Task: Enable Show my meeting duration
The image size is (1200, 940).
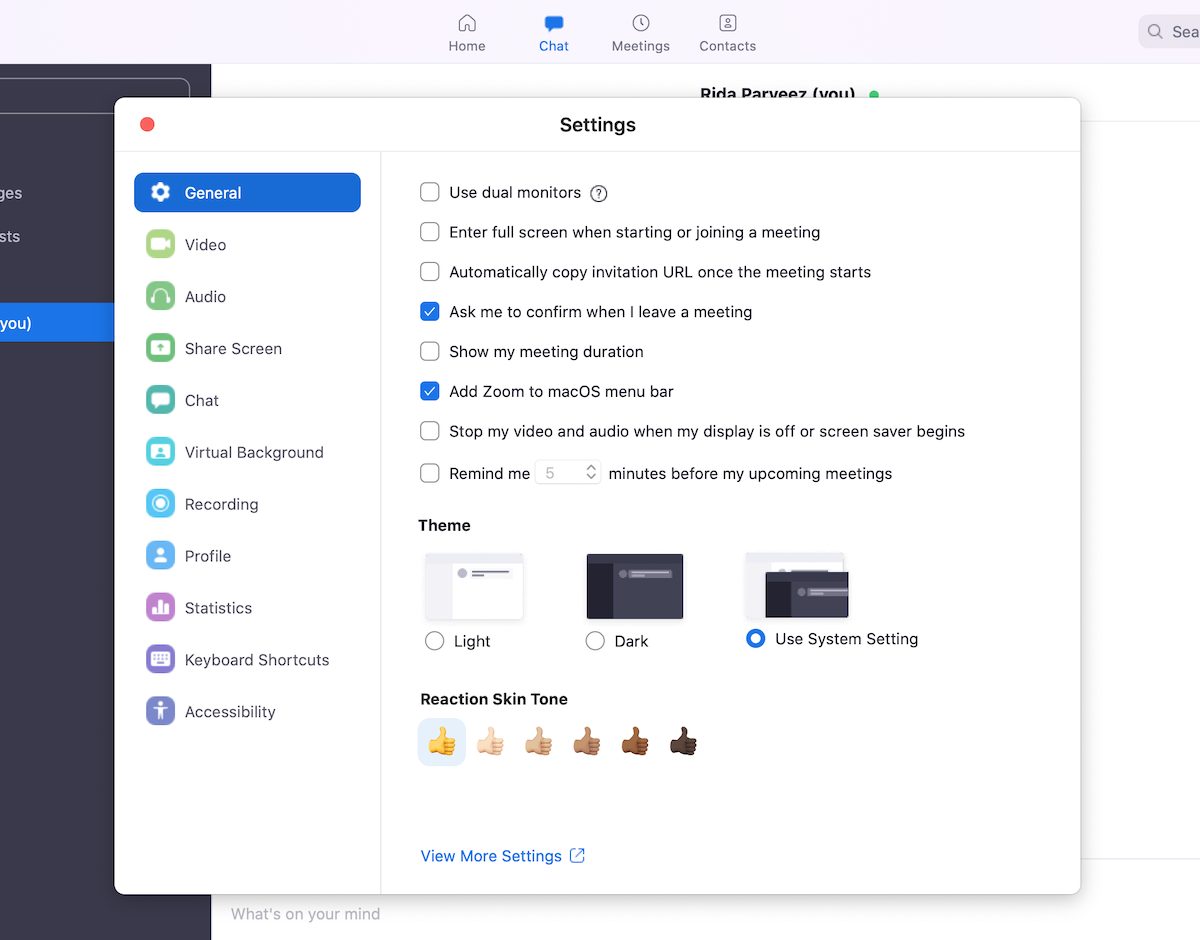Action: coord(430,352)
